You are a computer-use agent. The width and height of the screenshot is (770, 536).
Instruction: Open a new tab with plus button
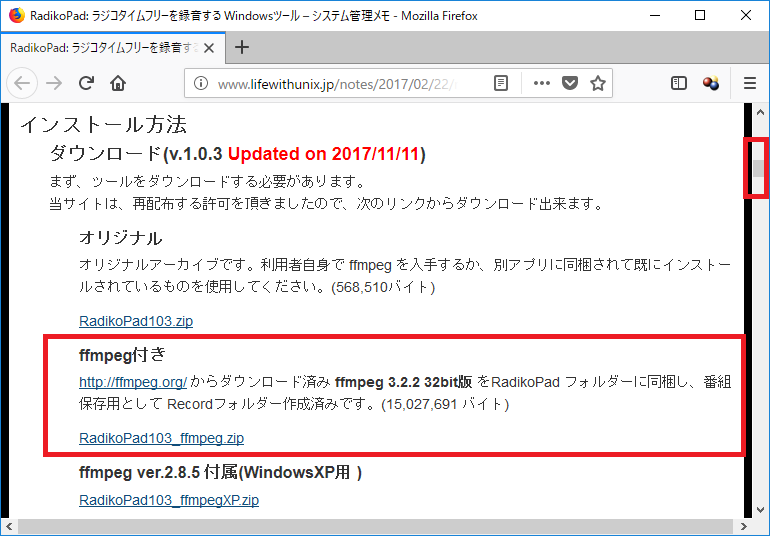(x=242, y=47)
